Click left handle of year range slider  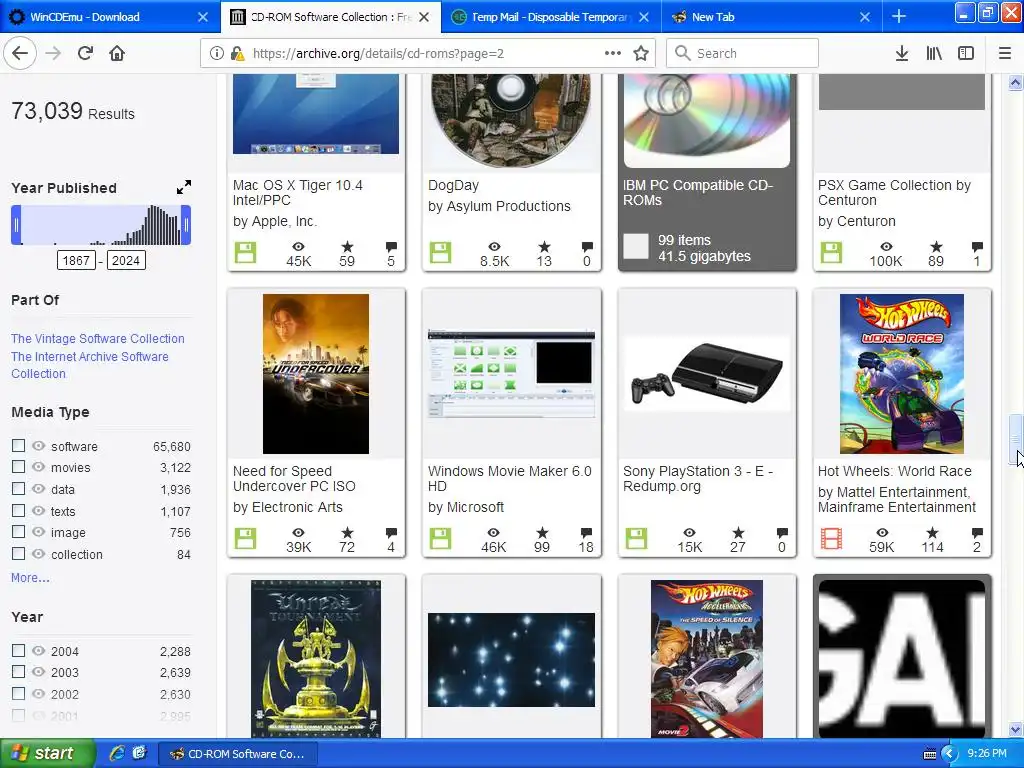click(16, 225)
